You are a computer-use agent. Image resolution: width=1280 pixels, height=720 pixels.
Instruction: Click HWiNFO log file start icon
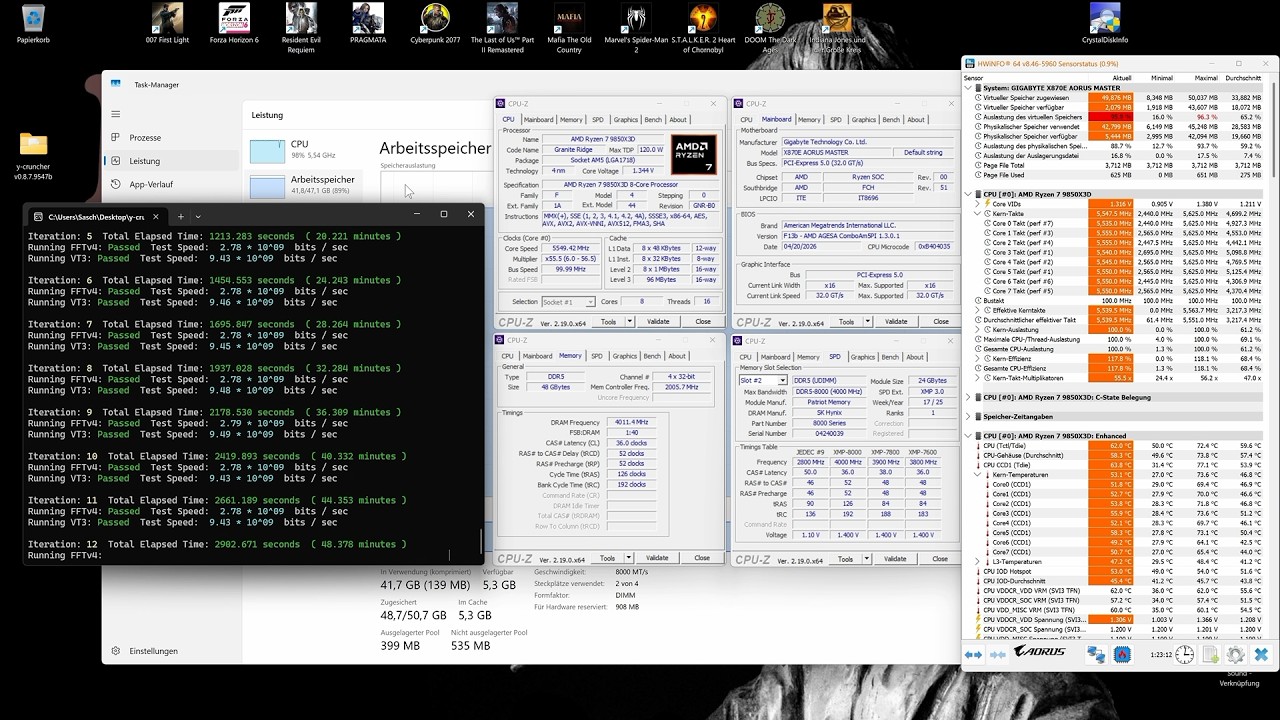[1210, 654]
